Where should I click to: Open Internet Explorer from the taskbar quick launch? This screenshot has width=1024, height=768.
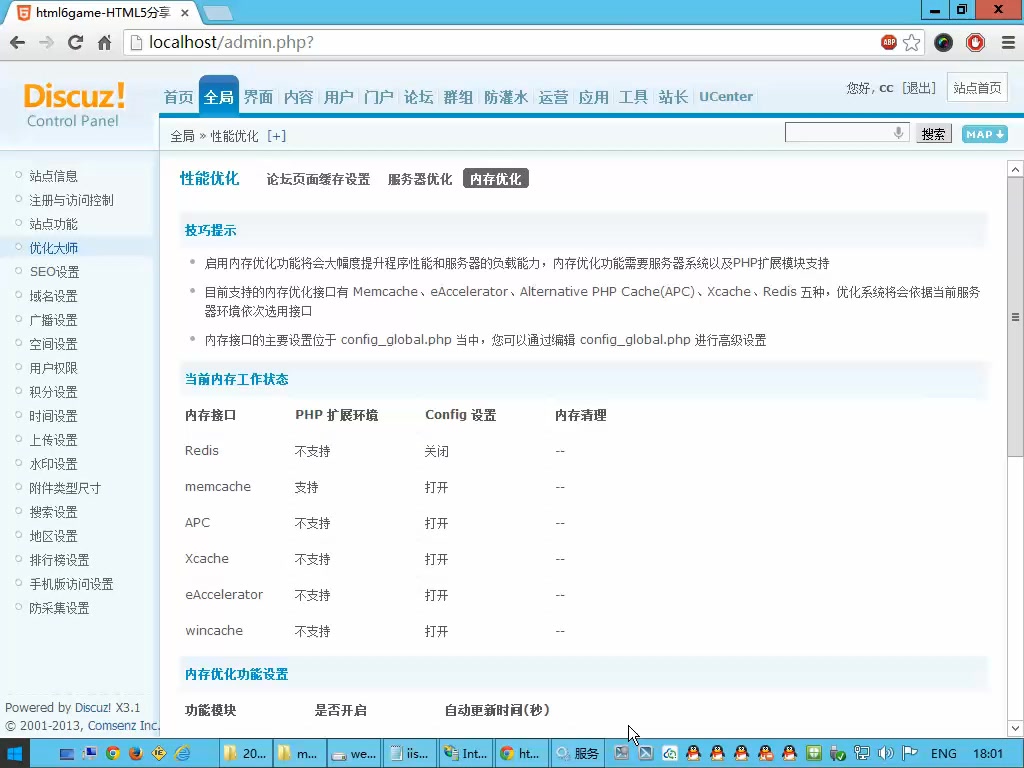183,754
